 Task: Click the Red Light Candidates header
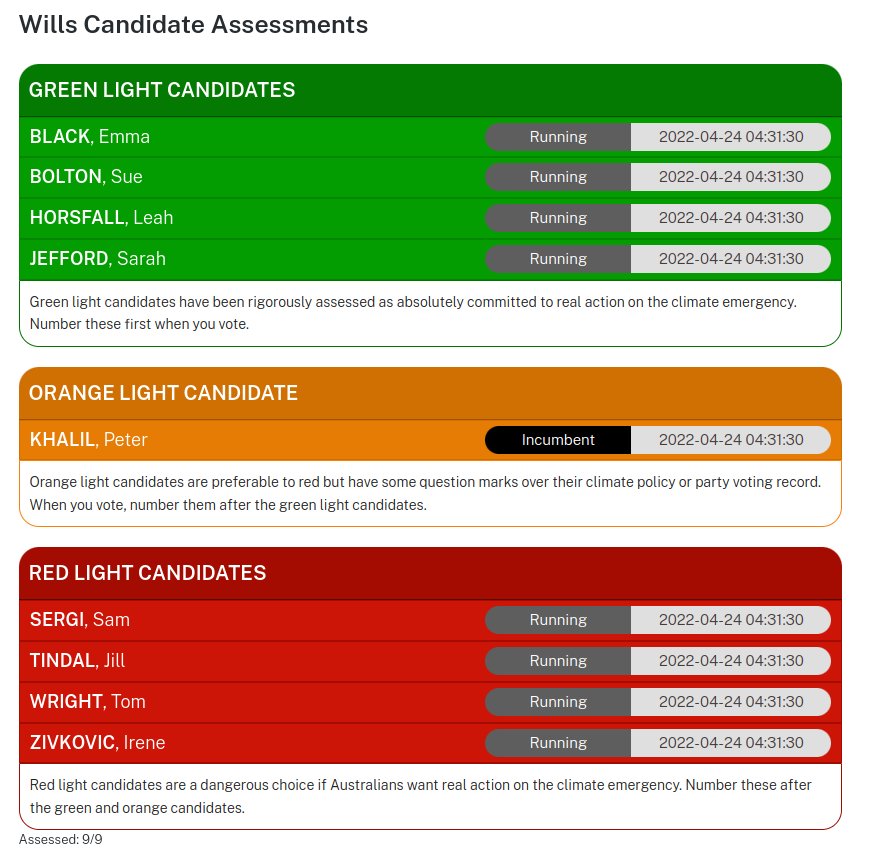[x=147, y=573]
